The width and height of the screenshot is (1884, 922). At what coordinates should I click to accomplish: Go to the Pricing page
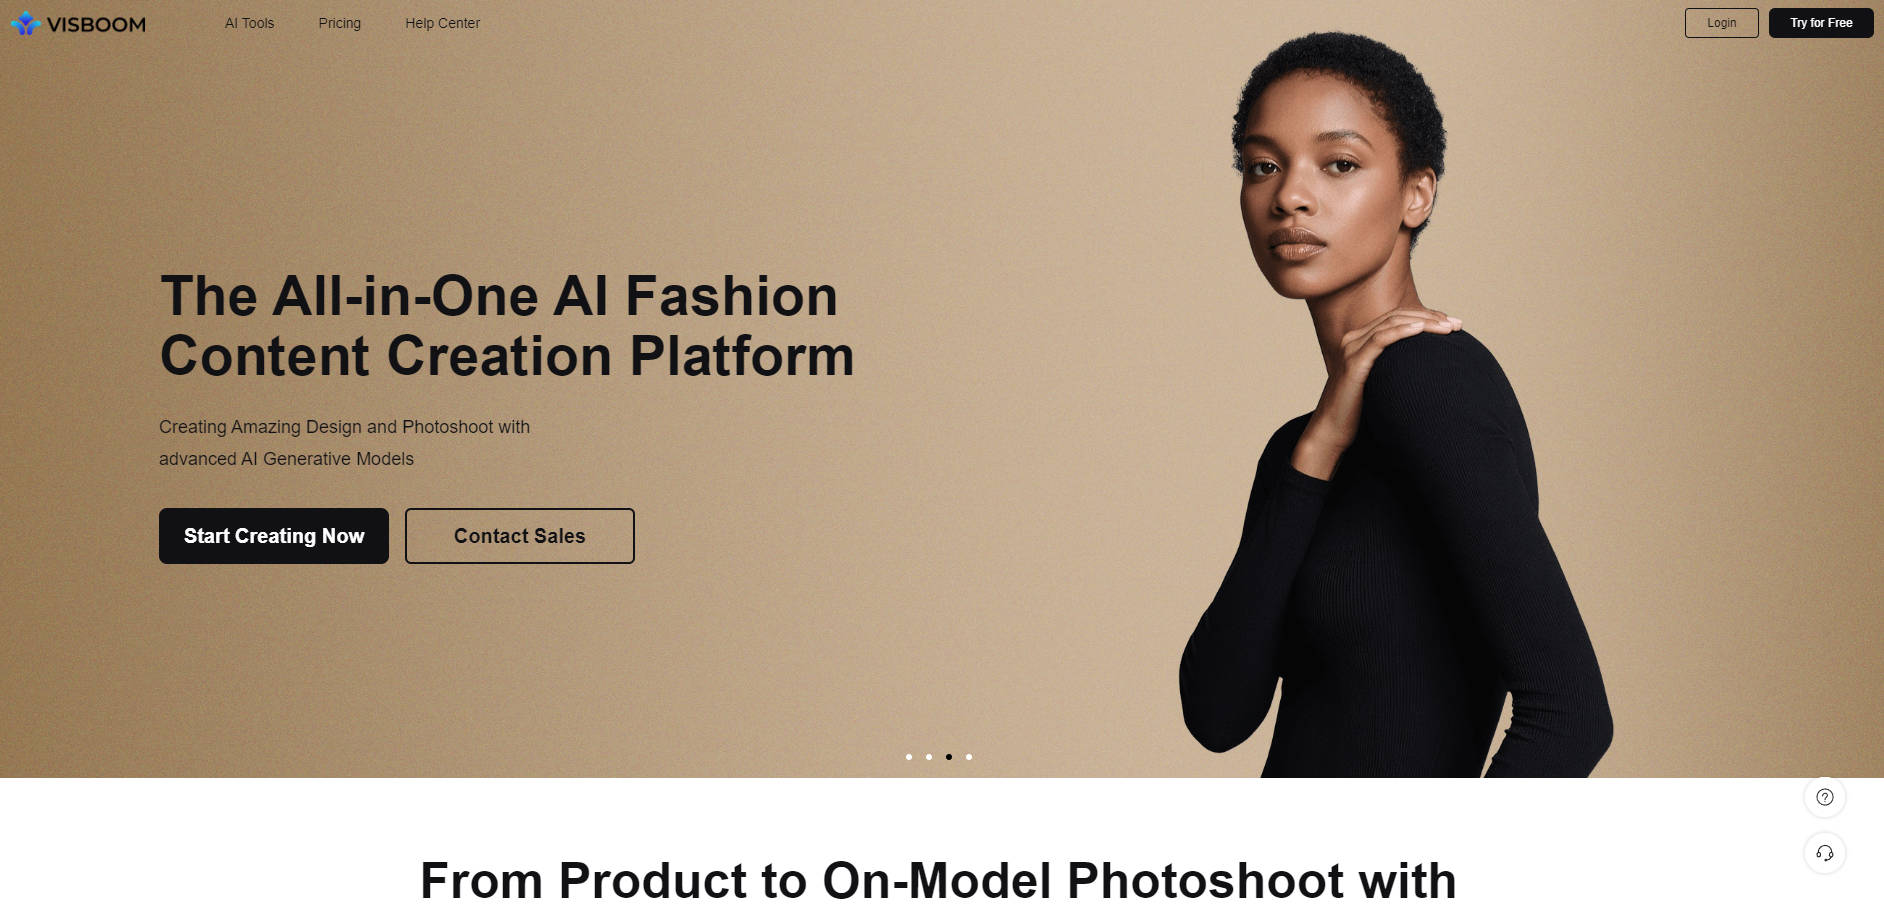click(340, 23)
